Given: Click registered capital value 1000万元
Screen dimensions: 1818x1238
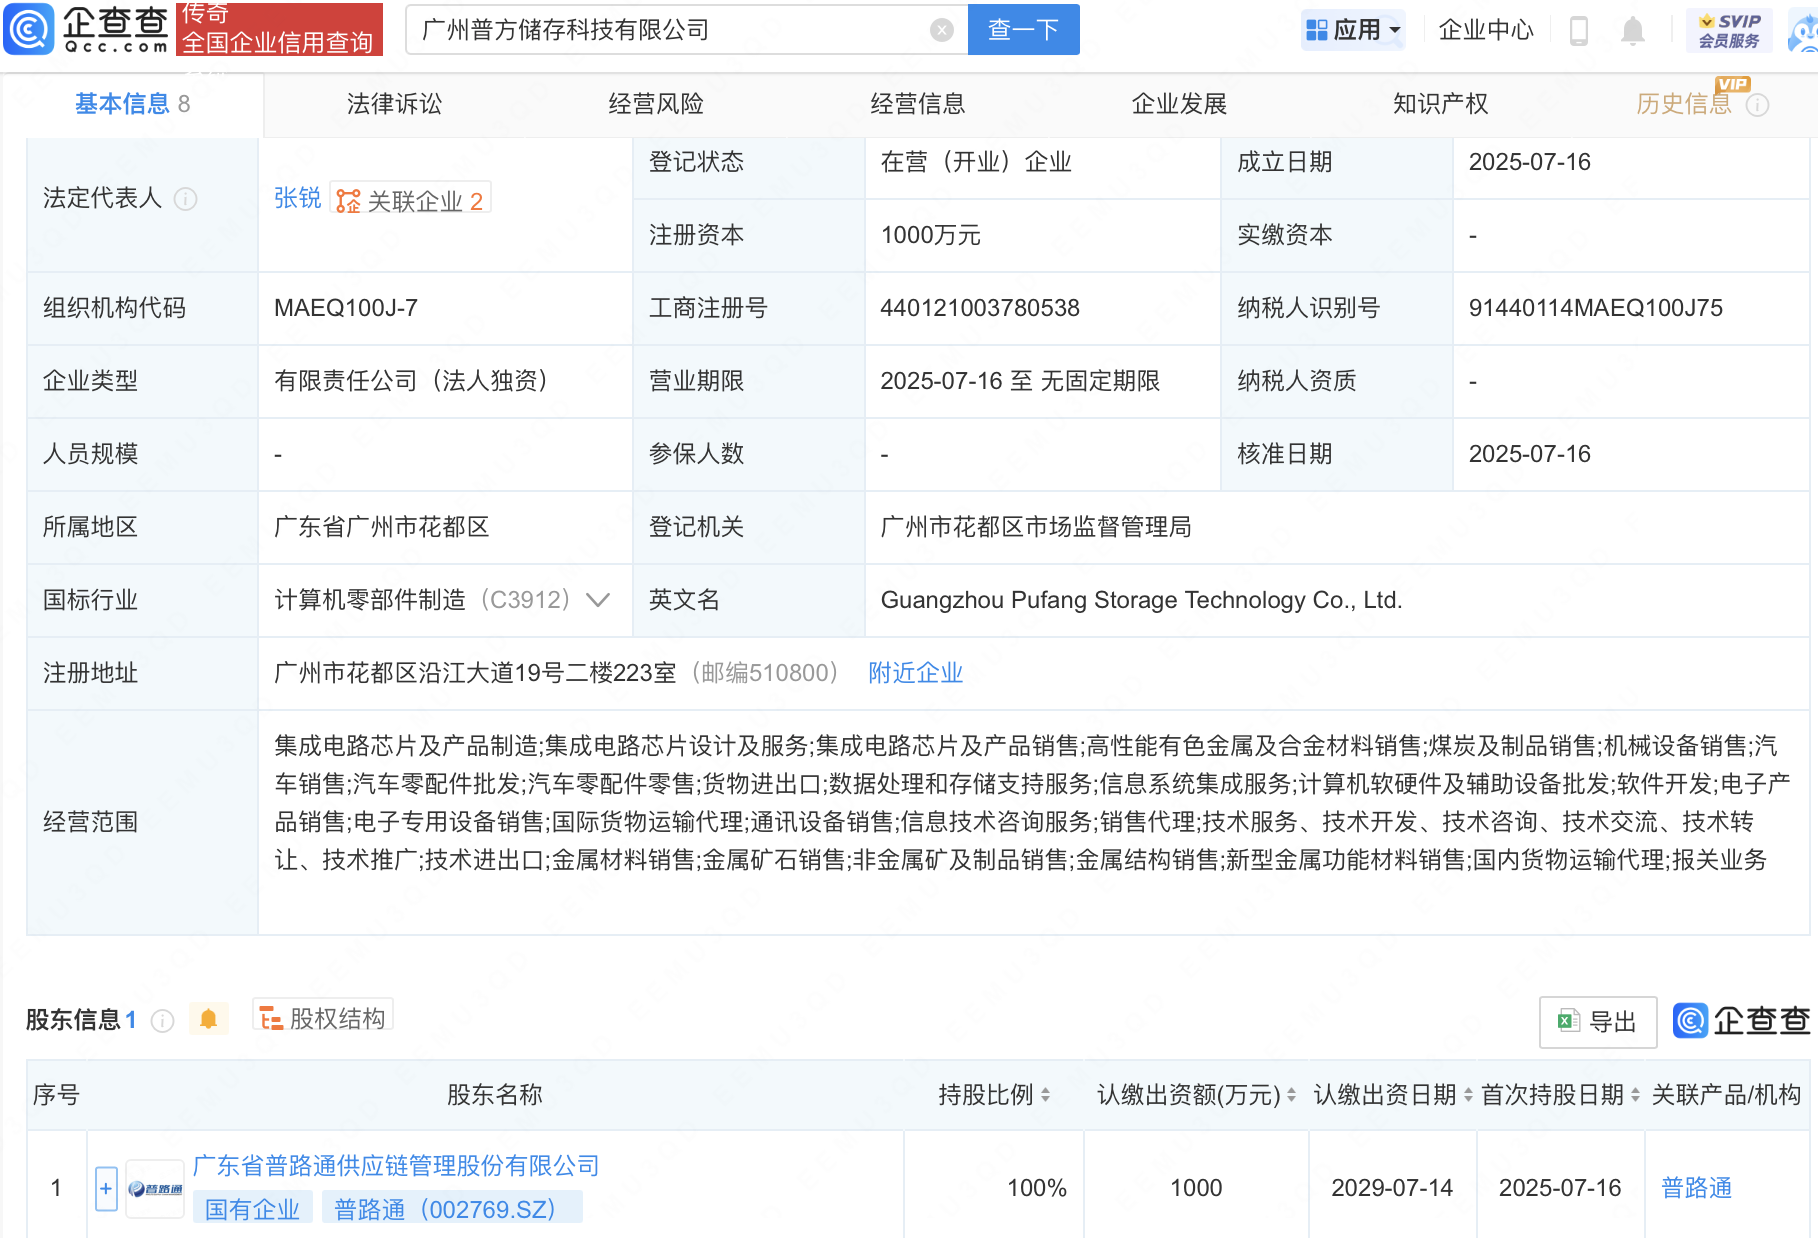Looking at the screenshot, I should pos(931,235).
